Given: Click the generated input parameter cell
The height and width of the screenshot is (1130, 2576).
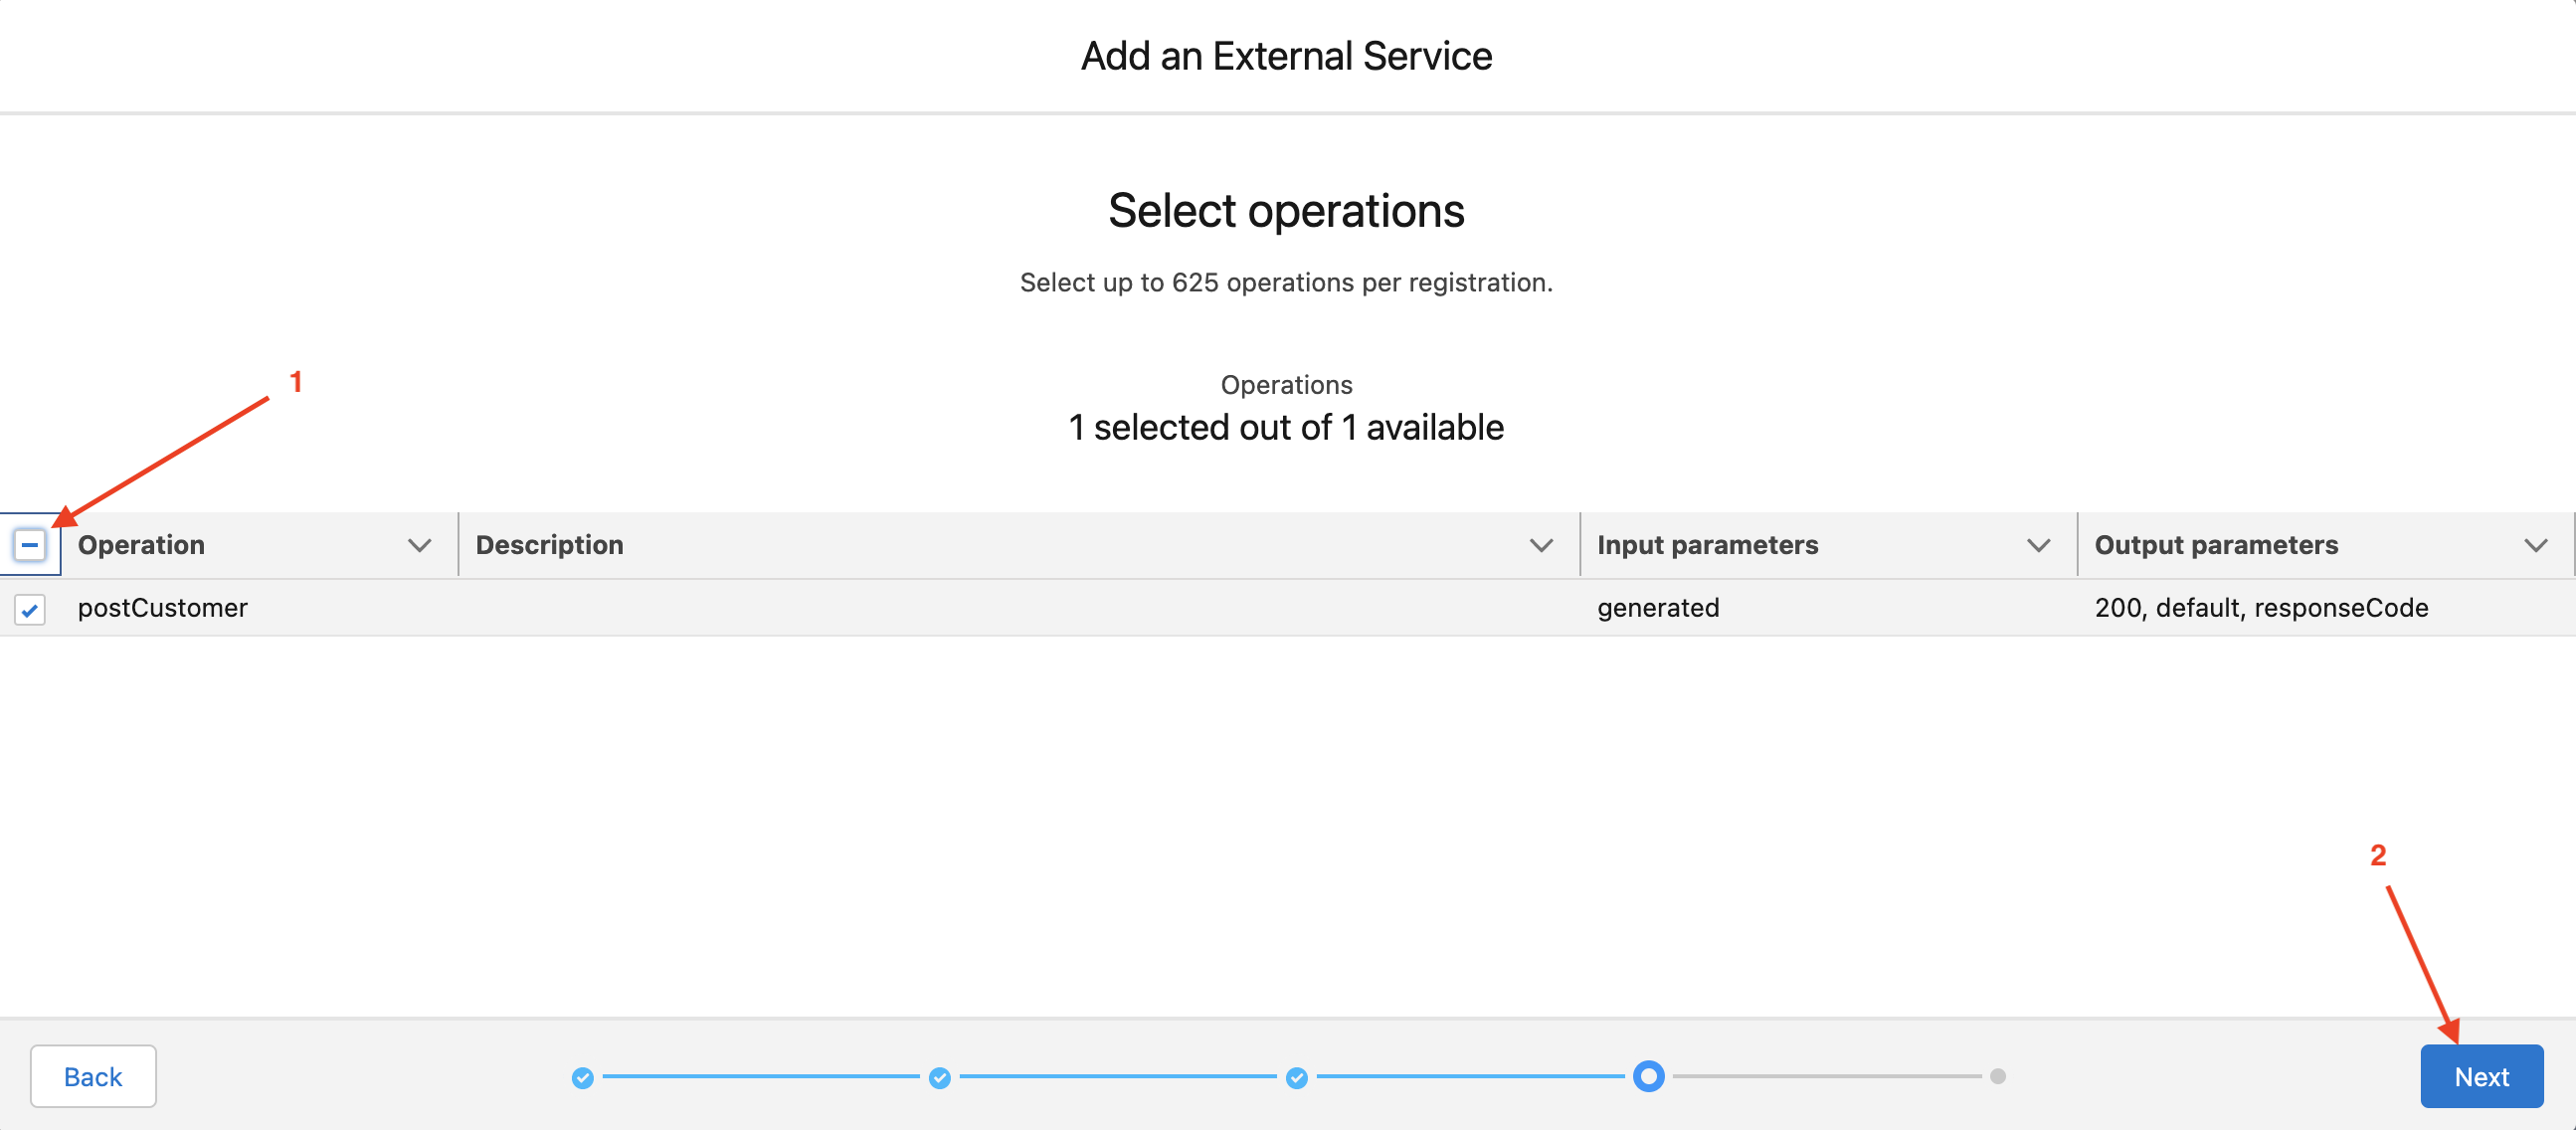Looking at the screenshot, I should (1659, 608).
